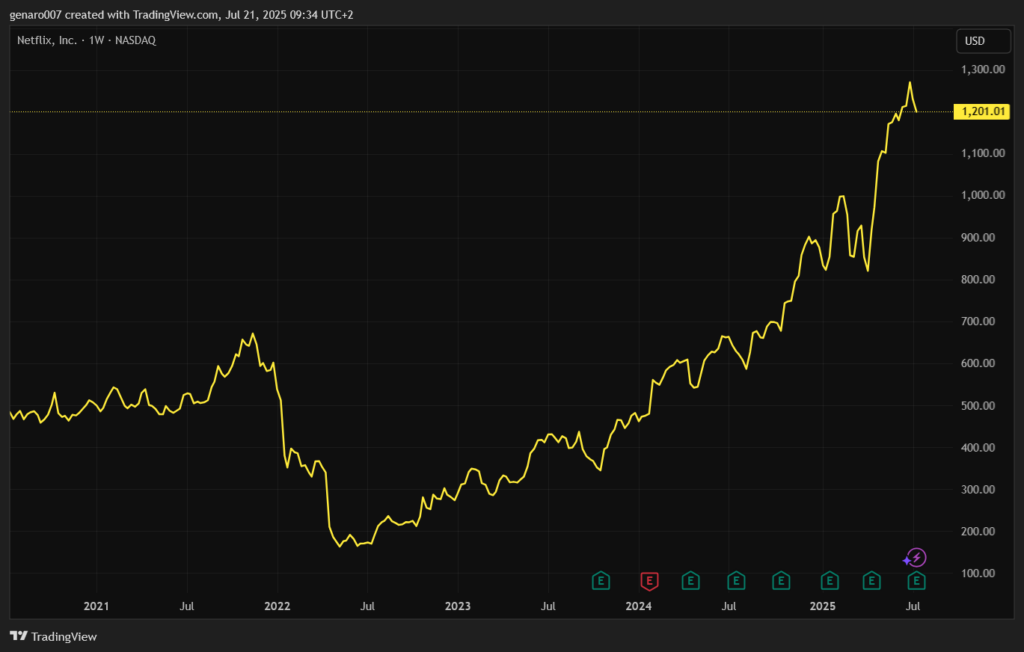Click the red earnings marker icon
The height and width of the screenshot is (652, 1024).
[x=649, y=580]
